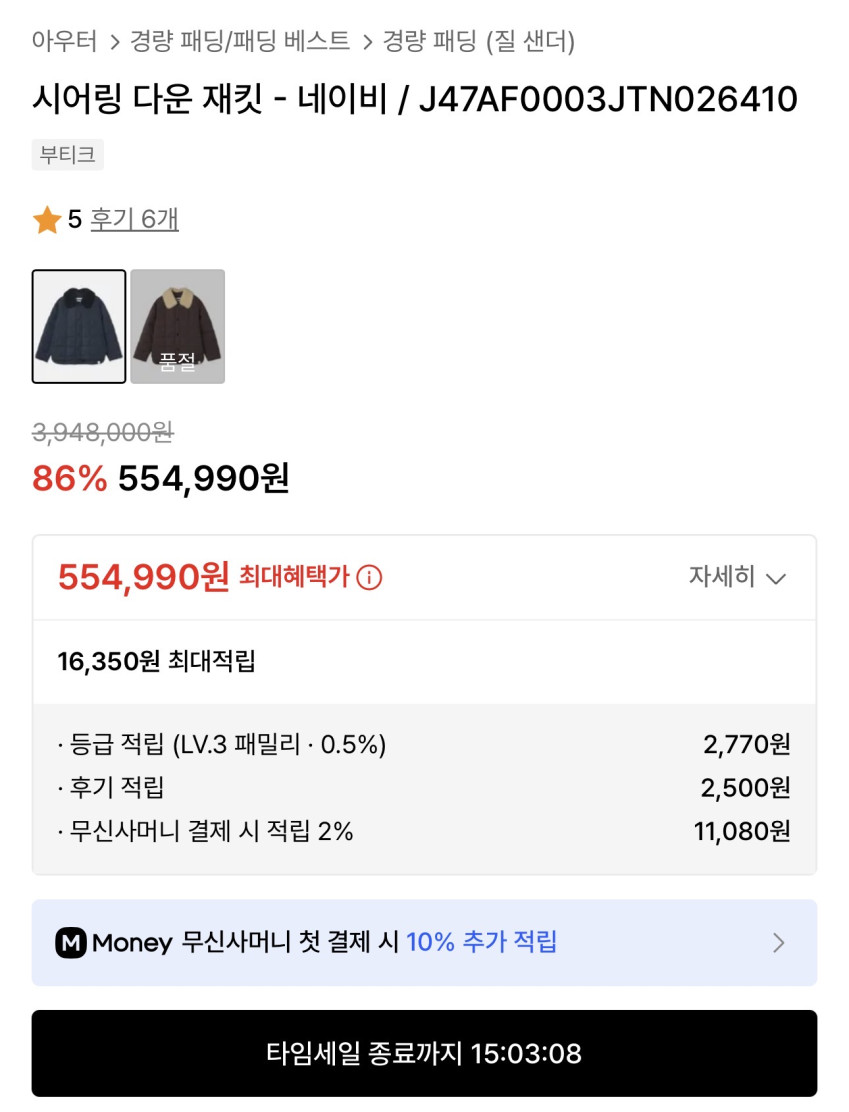The width and height of the screenshot is (849, 1112).
Task: Click the chevron beside 자세히
Action: [776, 579]
